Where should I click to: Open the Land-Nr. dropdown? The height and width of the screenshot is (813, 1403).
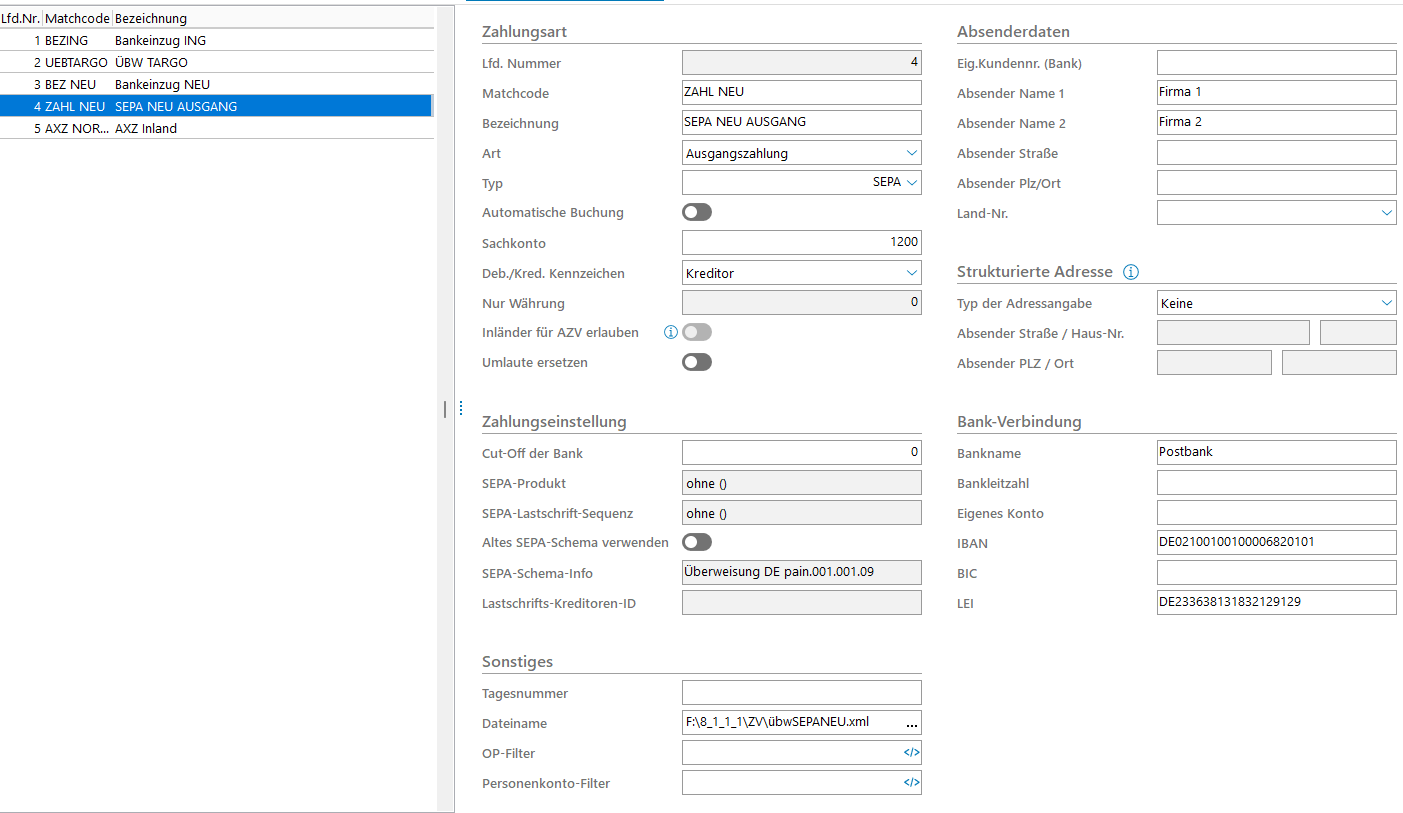(x=1276, y=212)
